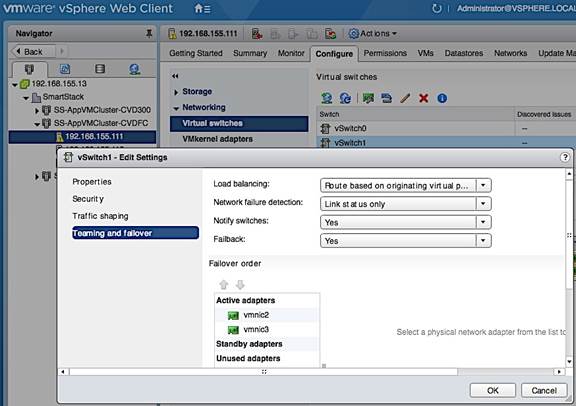Collapse the 192.168.155.13 tree node
Screen dimensions: 576x406
coord(15,85)
